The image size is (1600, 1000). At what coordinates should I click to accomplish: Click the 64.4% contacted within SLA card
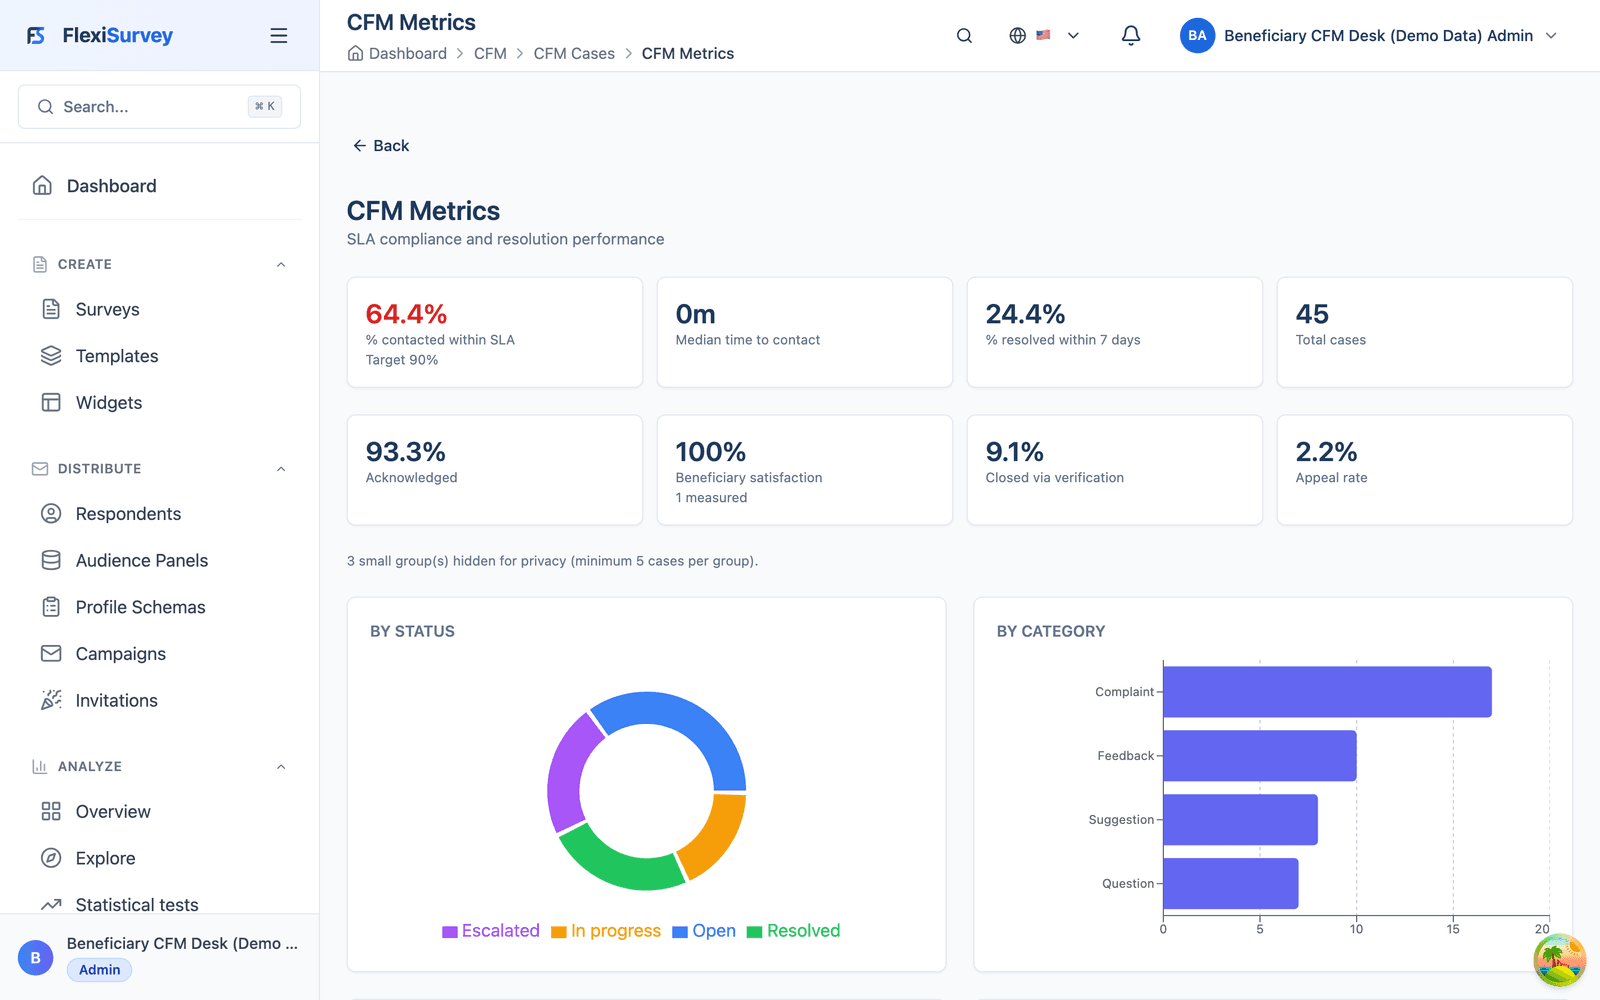[x=495, y=332]
